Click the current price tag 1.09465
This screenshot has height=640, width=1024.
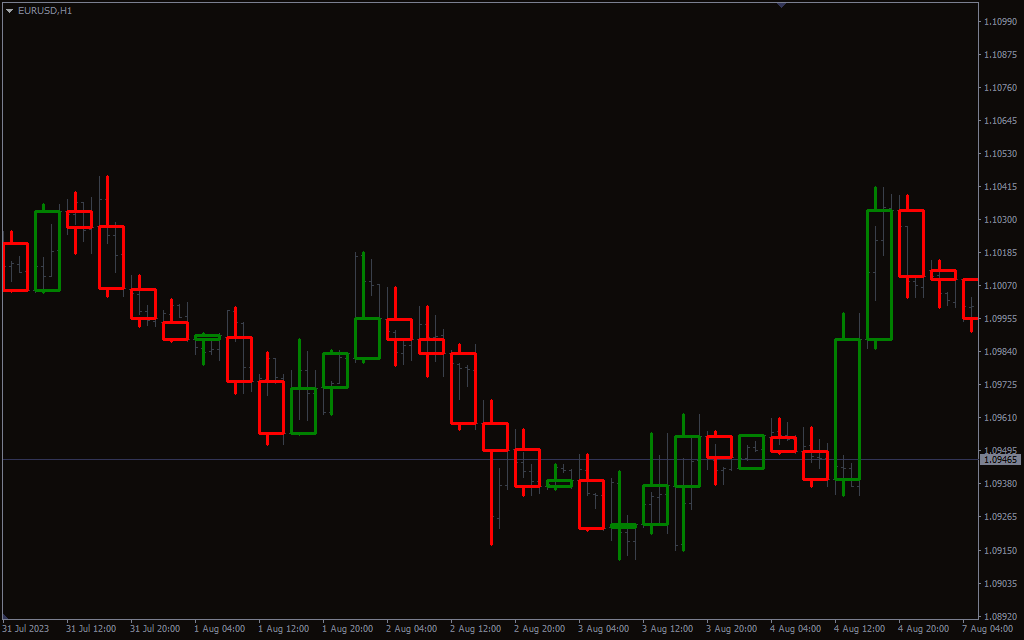pos(1000,460)
